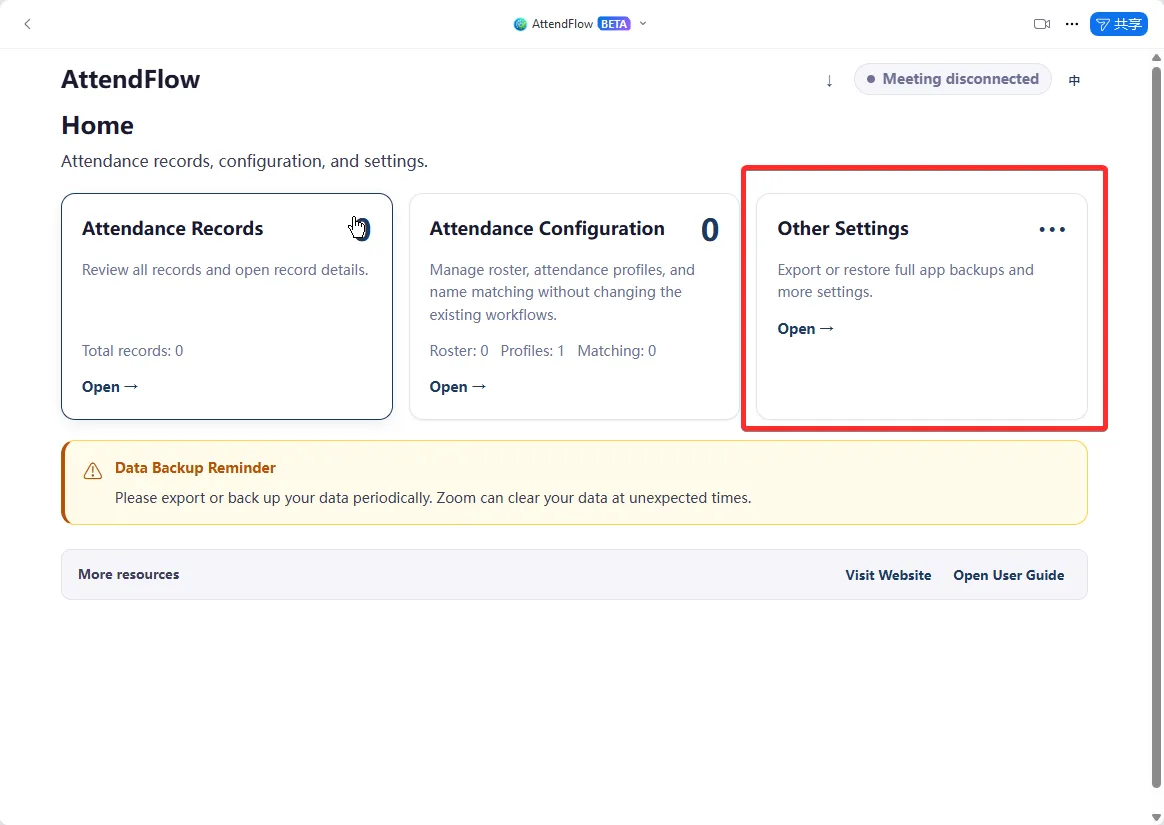Open the video camera icon
The height and width of the screenshot is (825, 1164).
tap(1042, 24)
